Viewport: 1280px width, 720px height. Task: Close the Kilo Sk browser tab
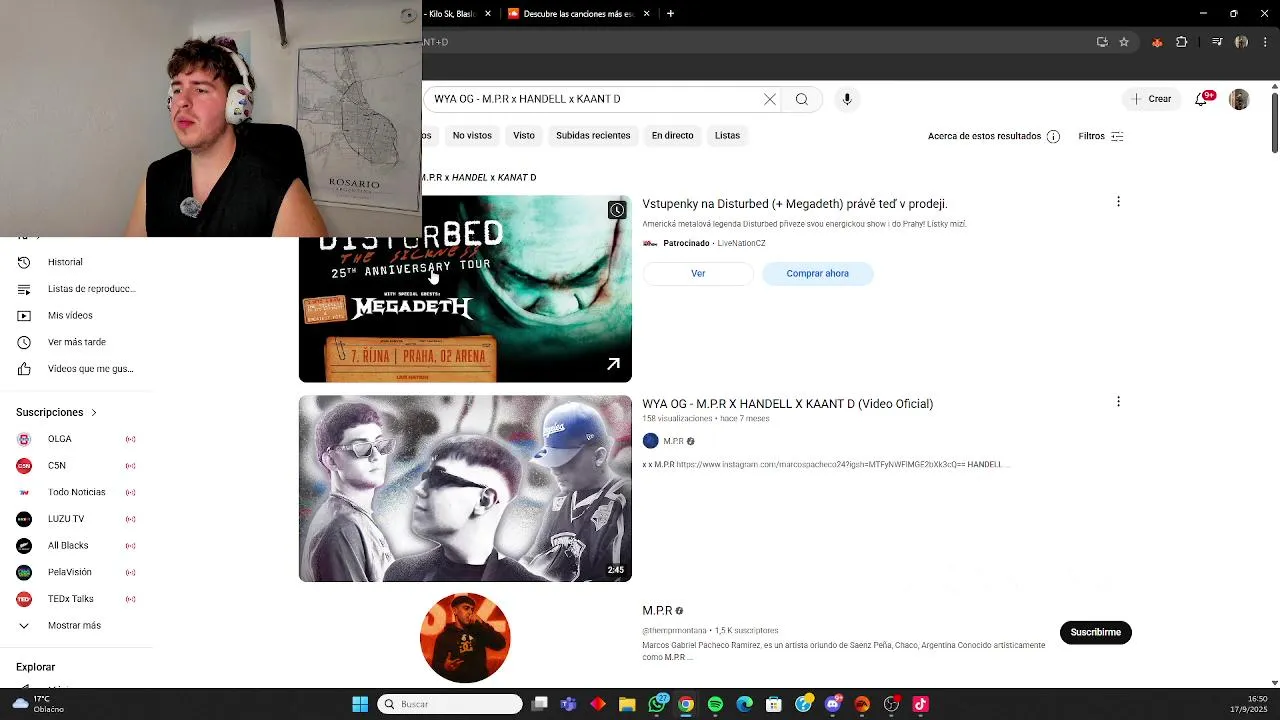488,14
